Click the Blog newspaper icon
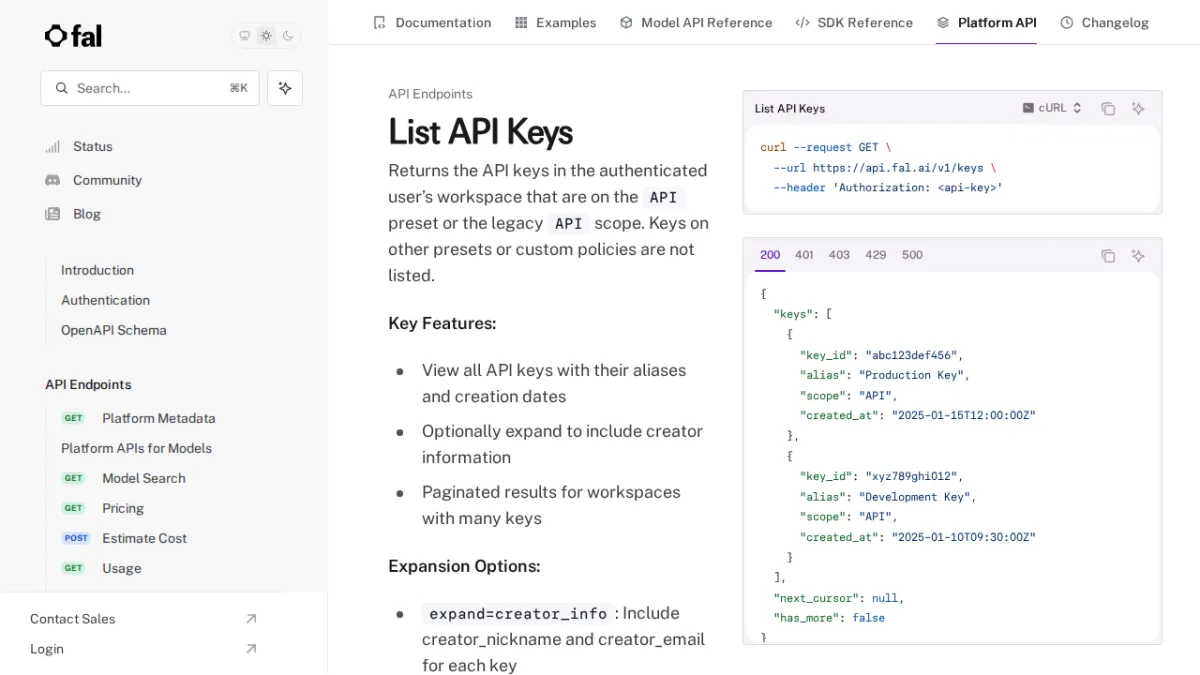 [x=53, y=214]
